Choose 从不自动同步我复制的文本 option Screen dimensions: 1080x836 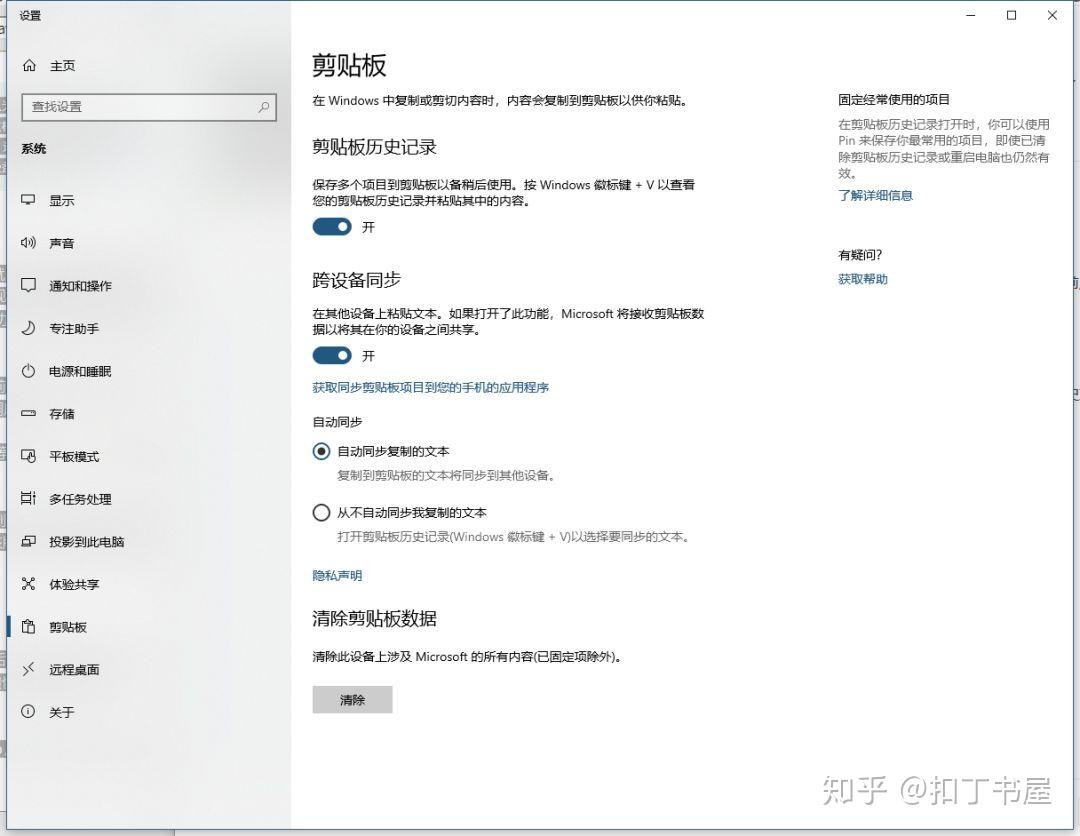pyautogui.click(x=321, y=512)
